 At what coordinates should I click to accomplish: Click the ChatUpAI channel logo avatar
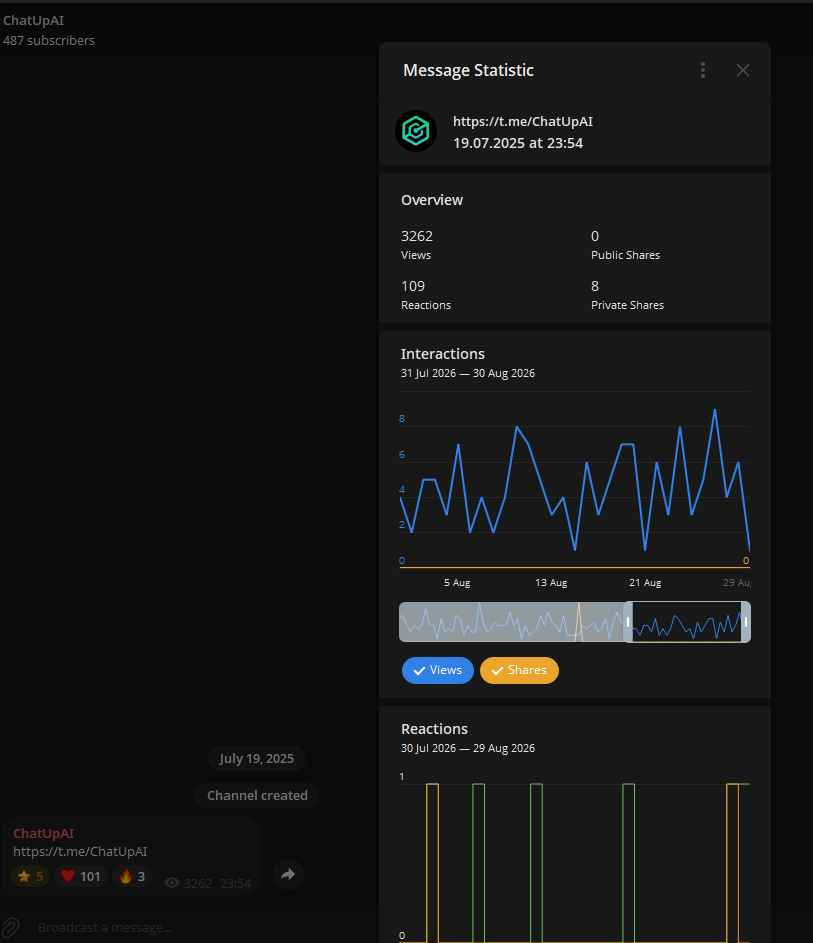[x=416, y=131]
